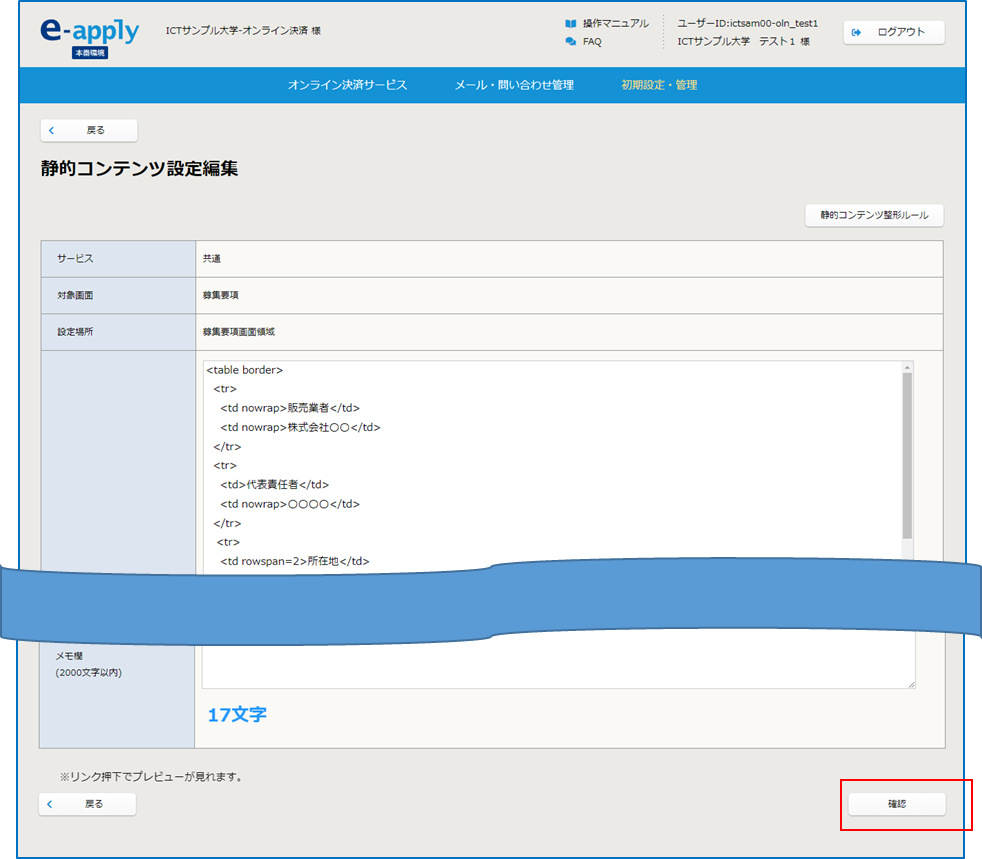Click into the HTML content text area
The width and height of the screenshot is (982, 859).
coord(552,466)
